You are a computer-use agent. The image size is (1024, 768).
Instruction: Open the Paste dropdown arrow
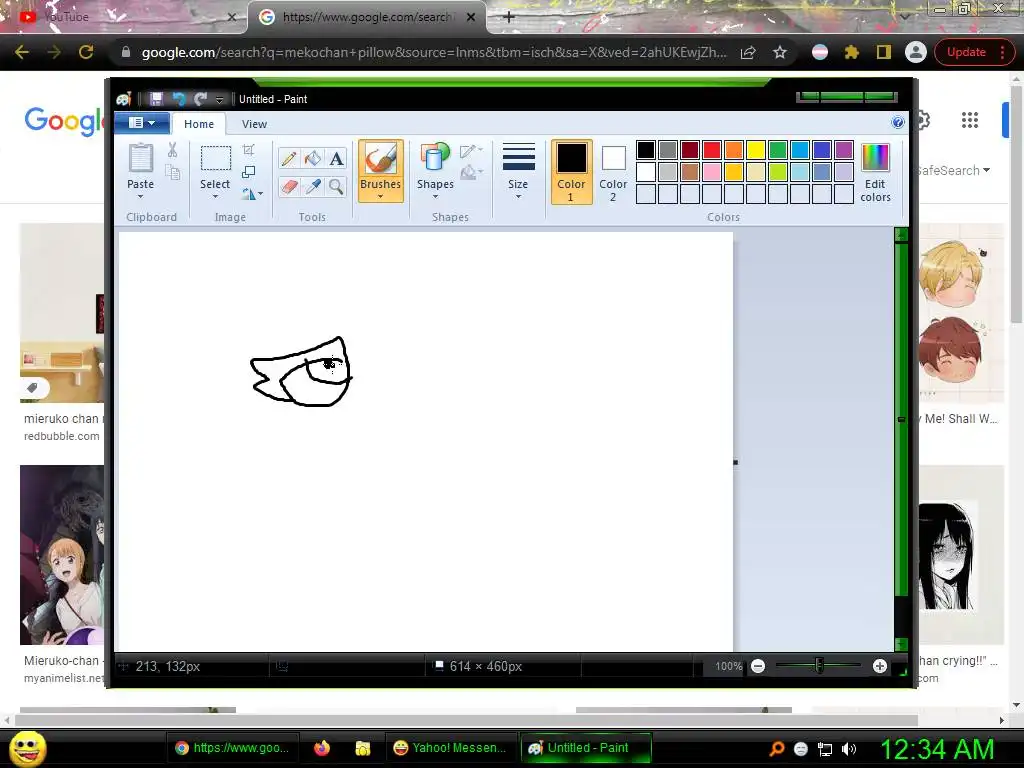(140, 197)
